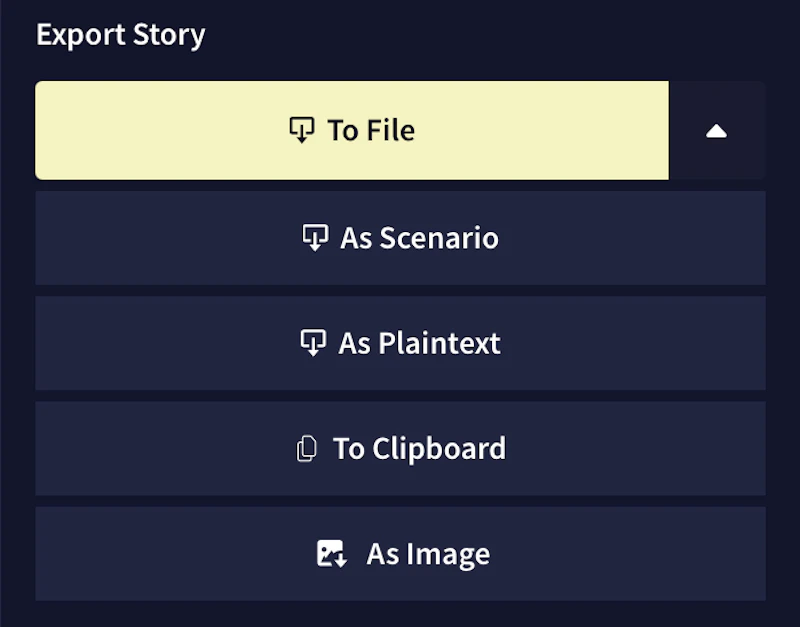Click the picture icon next to As Image label

[x=330, y=553]
